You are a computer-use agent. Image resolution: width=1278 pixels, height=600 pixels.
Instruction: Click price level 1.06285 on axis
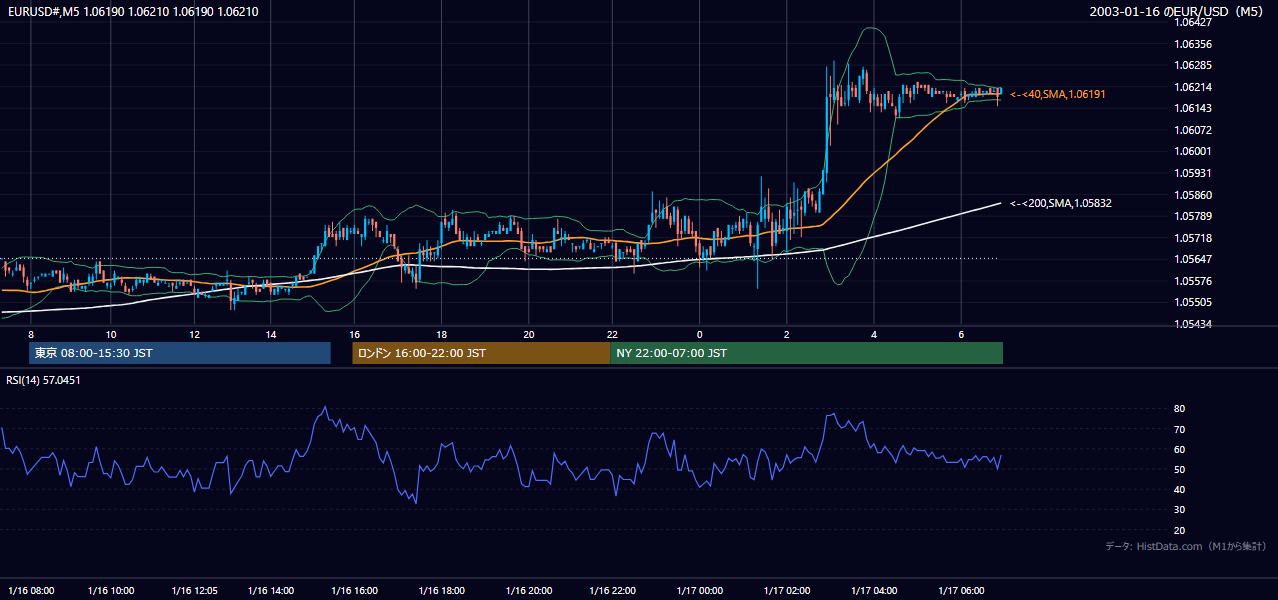coord(1194,65)
